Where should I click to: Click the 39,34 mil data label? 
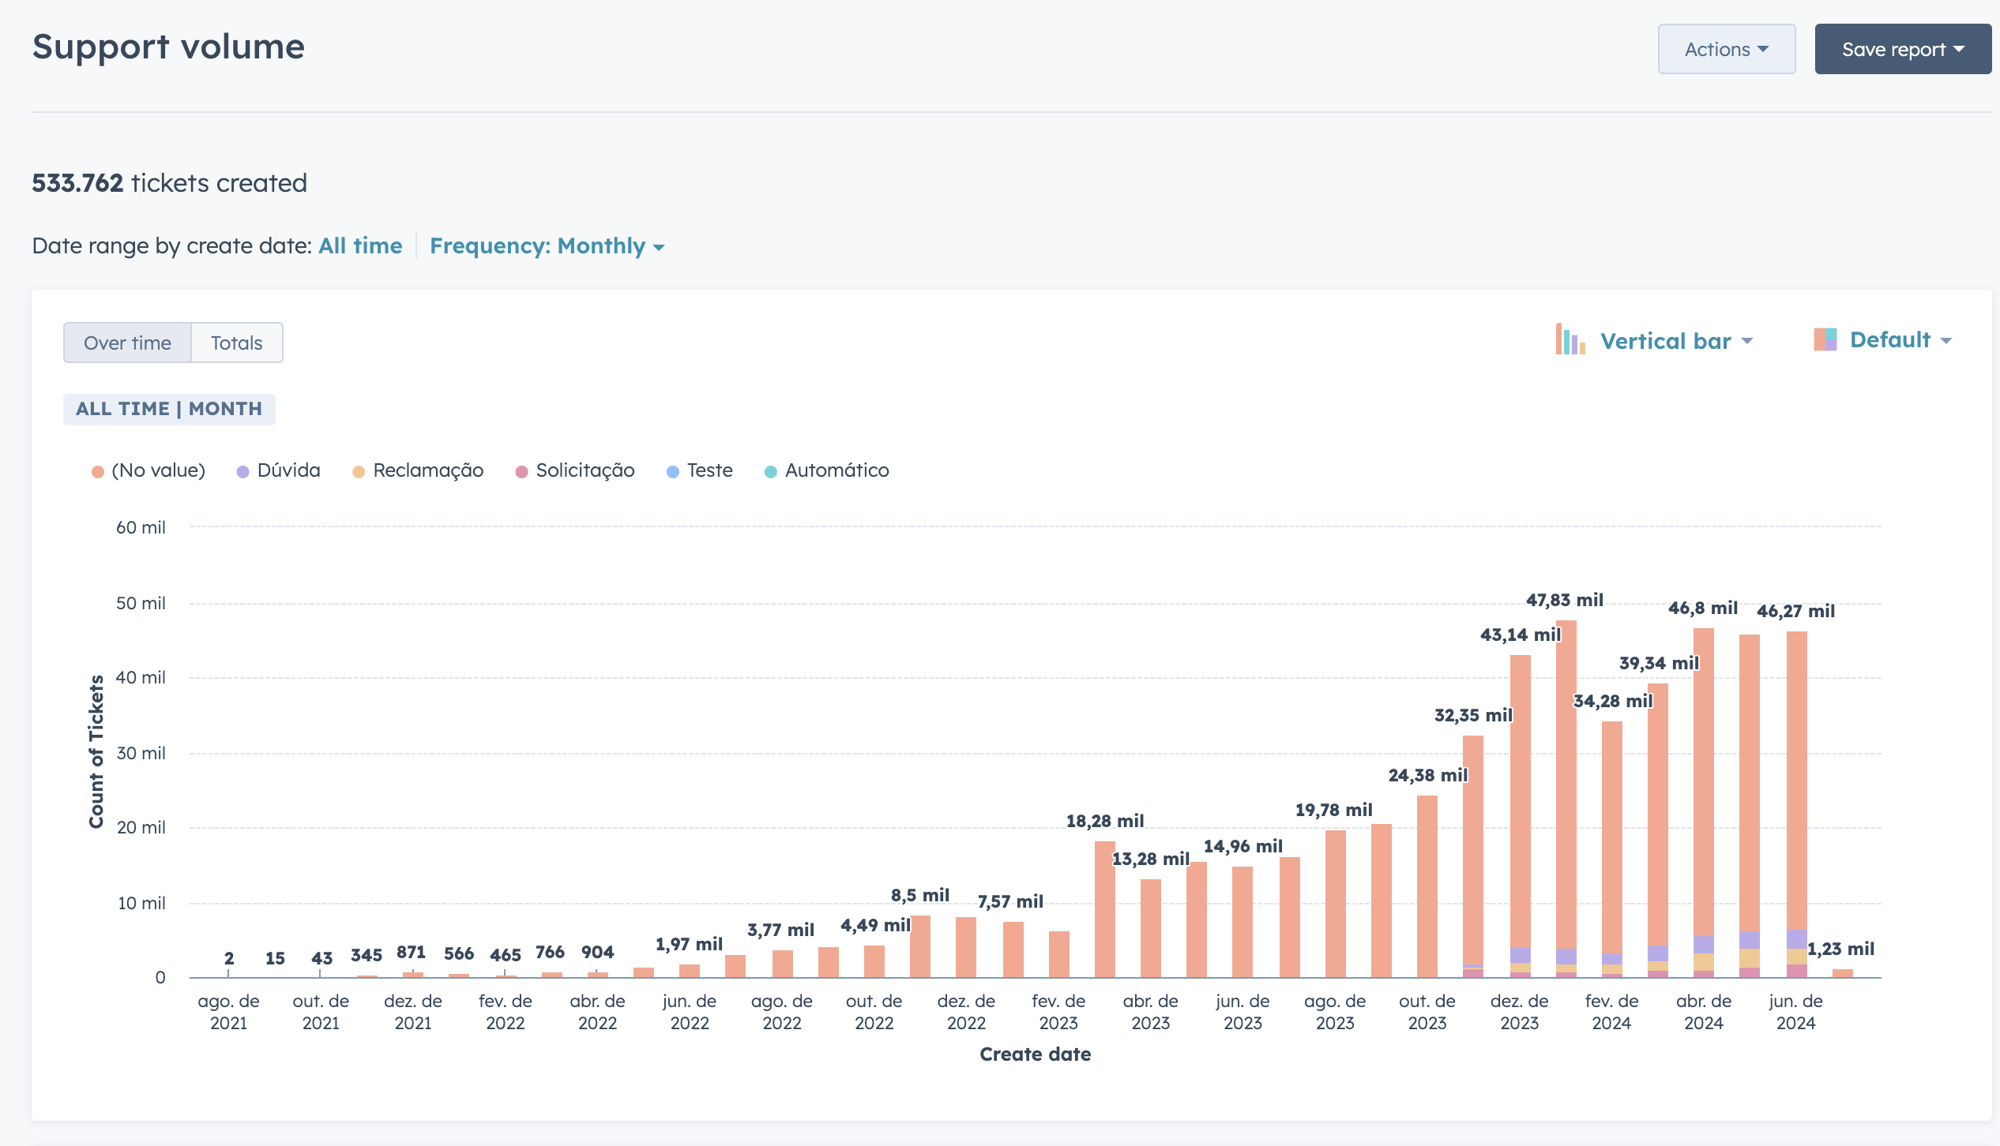pyautogui.click(x=1659, y=663)
